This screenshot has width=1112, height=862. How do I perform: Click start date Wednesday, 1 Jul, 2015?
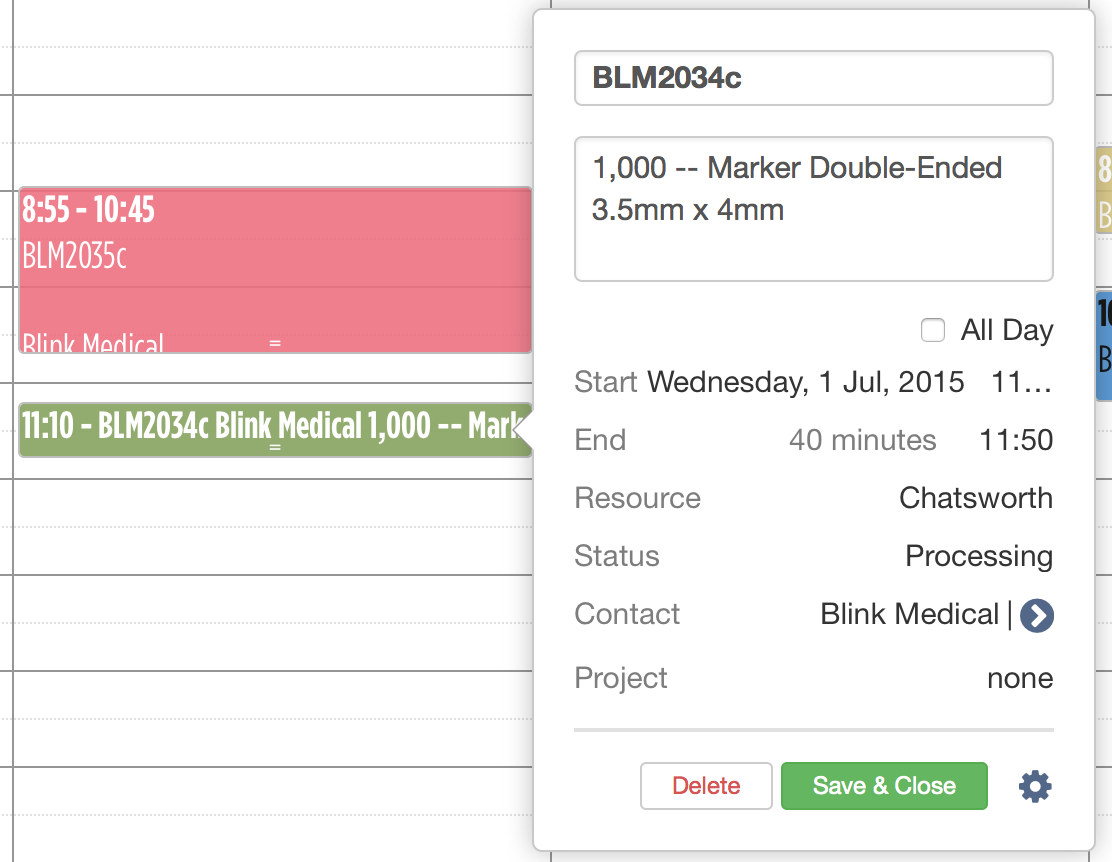pyautogui.click(x=806, y=382)
